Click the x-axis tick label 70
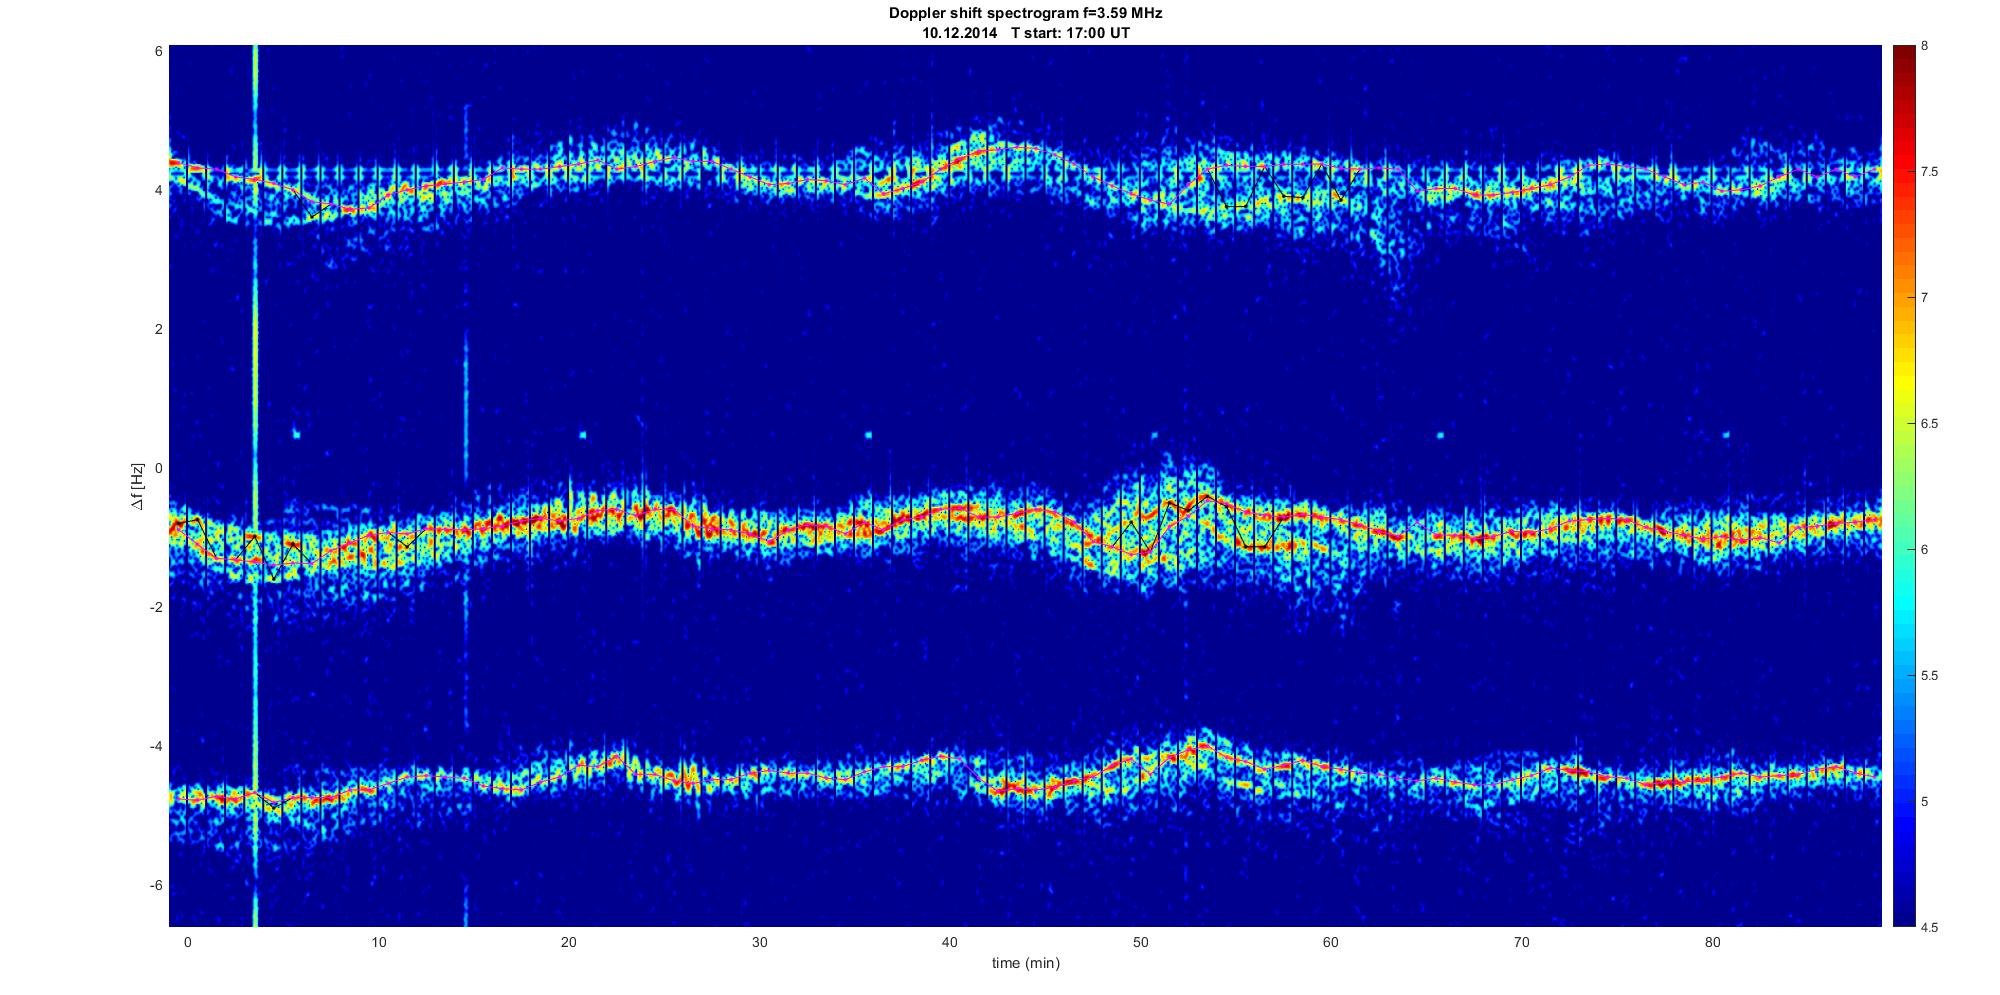Screen dimensions: 2000x995 tap(1521, 942)
